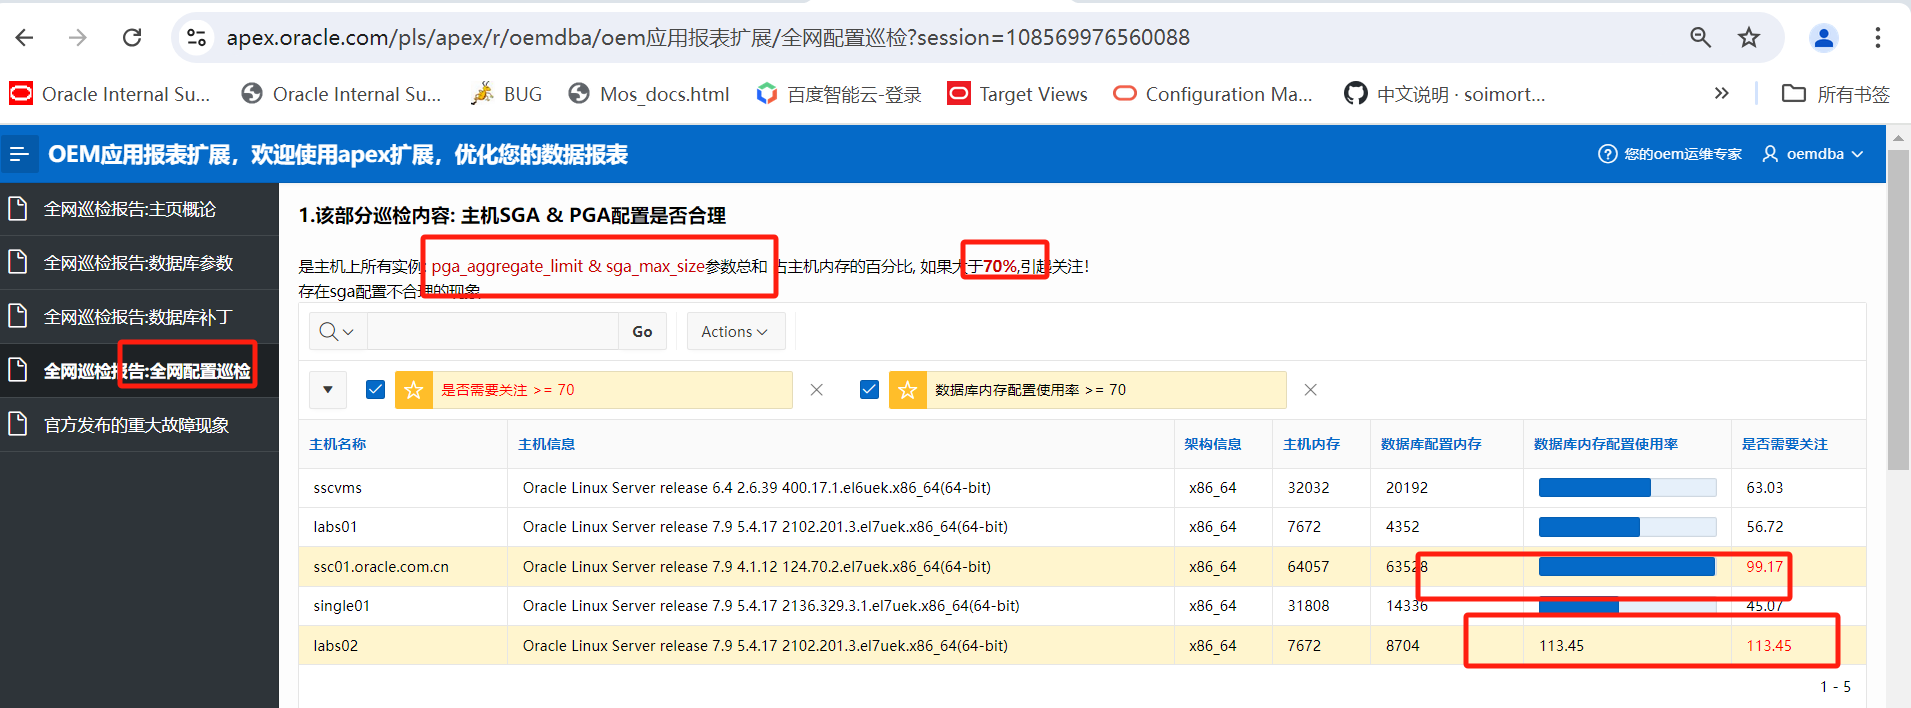Open the Actions menu
Image resolution: width=1911 pixels, height=708 pixels.
pyautogui.click(x=735, y=331)
